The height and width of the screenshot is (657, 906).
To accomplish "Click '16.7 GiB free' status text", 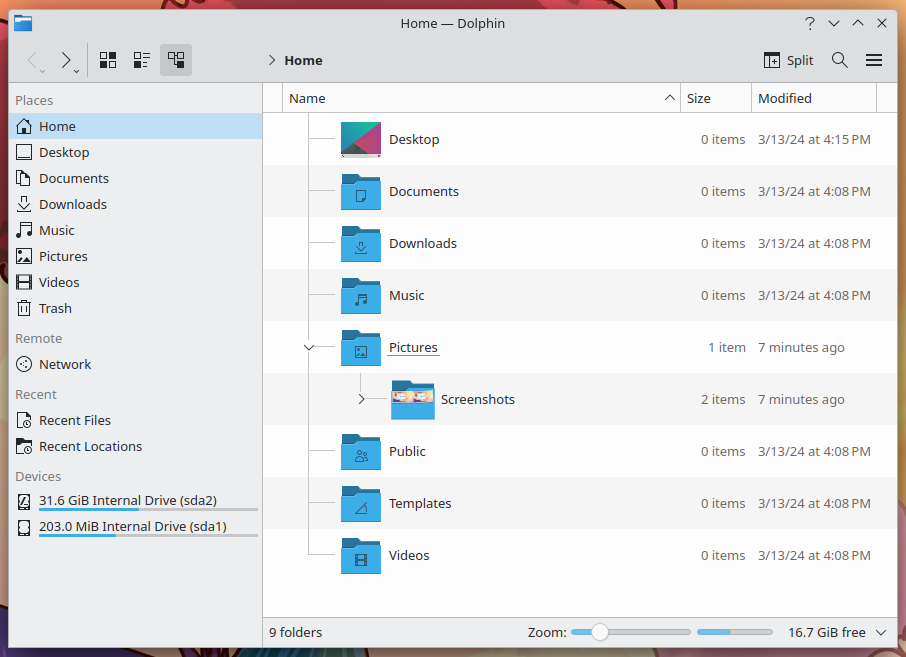I will [x=827, y=633].
